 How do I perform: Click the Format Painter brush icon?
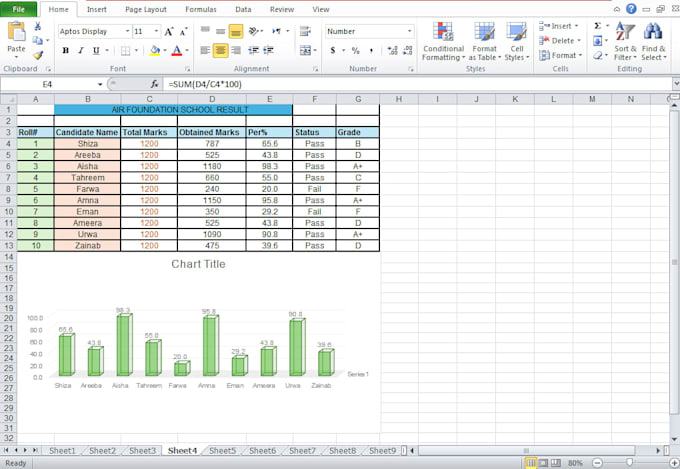pyautogui.click(x=38, y=55)
